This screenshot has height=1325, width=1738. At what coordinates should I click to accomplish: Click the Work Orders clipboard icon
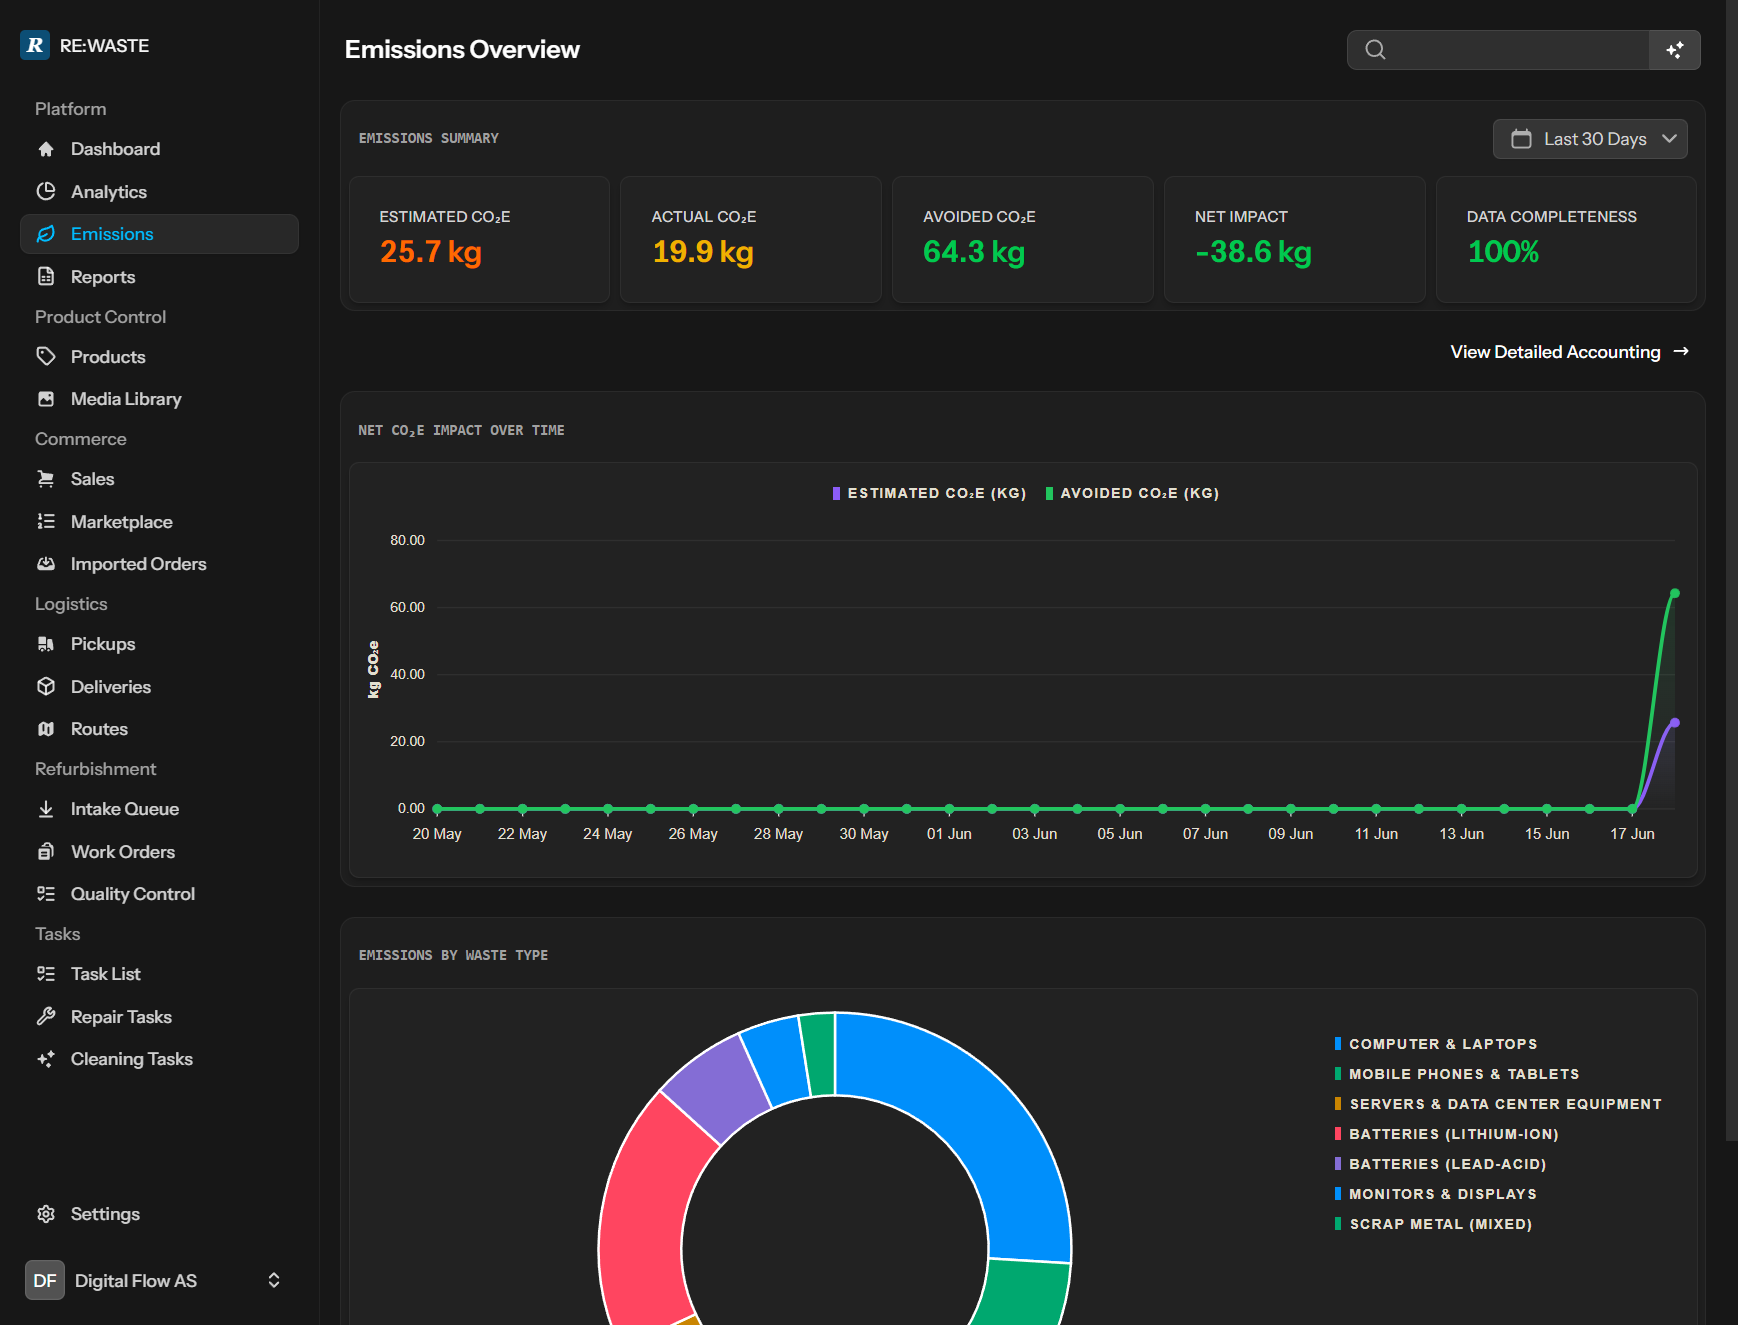[x=46, y=851]
